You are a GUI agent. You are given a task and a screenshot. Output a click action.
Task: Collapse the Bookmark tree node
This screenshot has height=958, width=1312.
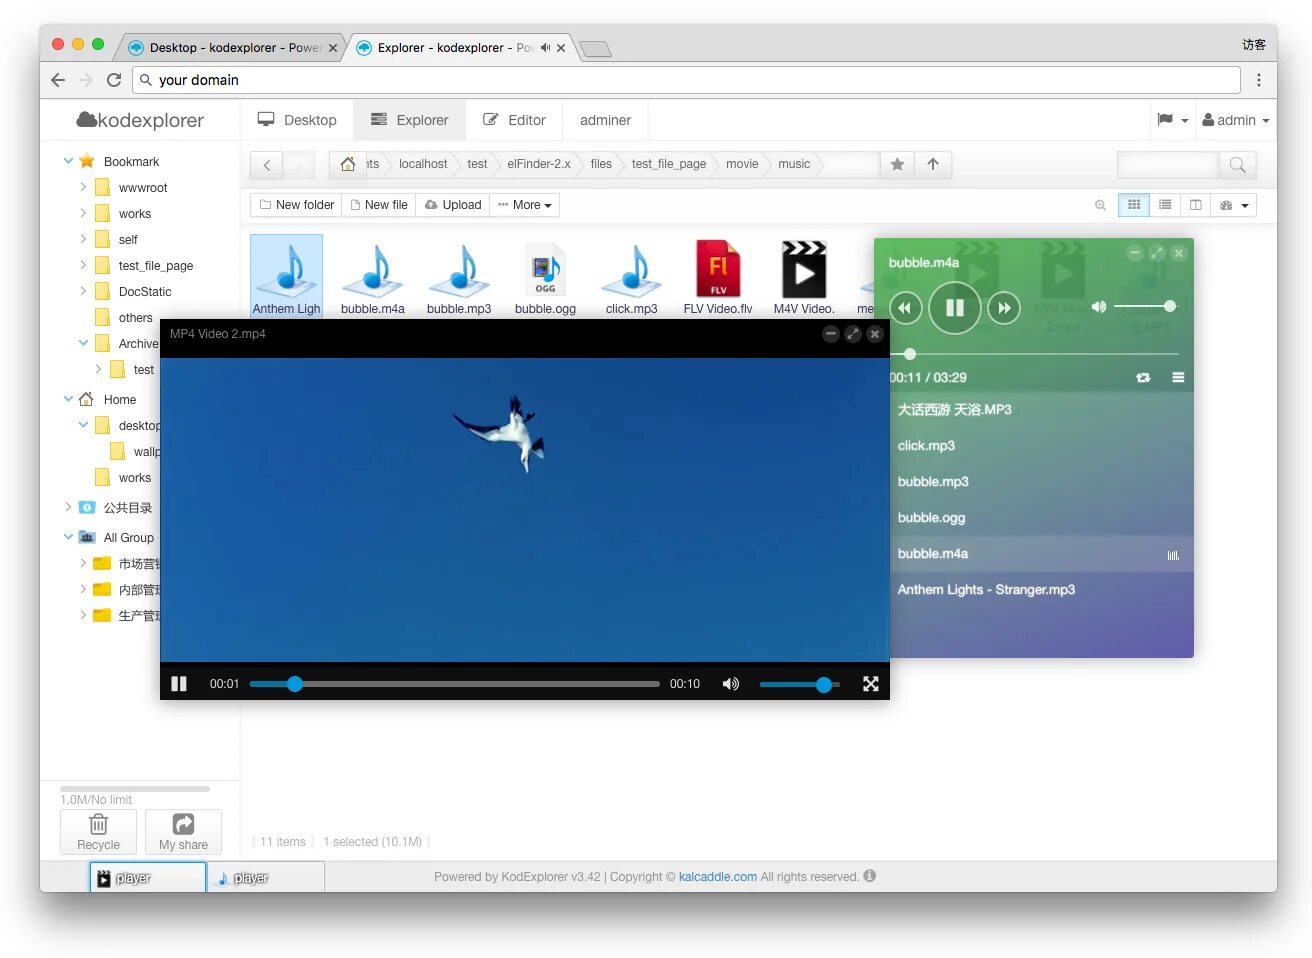point(69,161)
